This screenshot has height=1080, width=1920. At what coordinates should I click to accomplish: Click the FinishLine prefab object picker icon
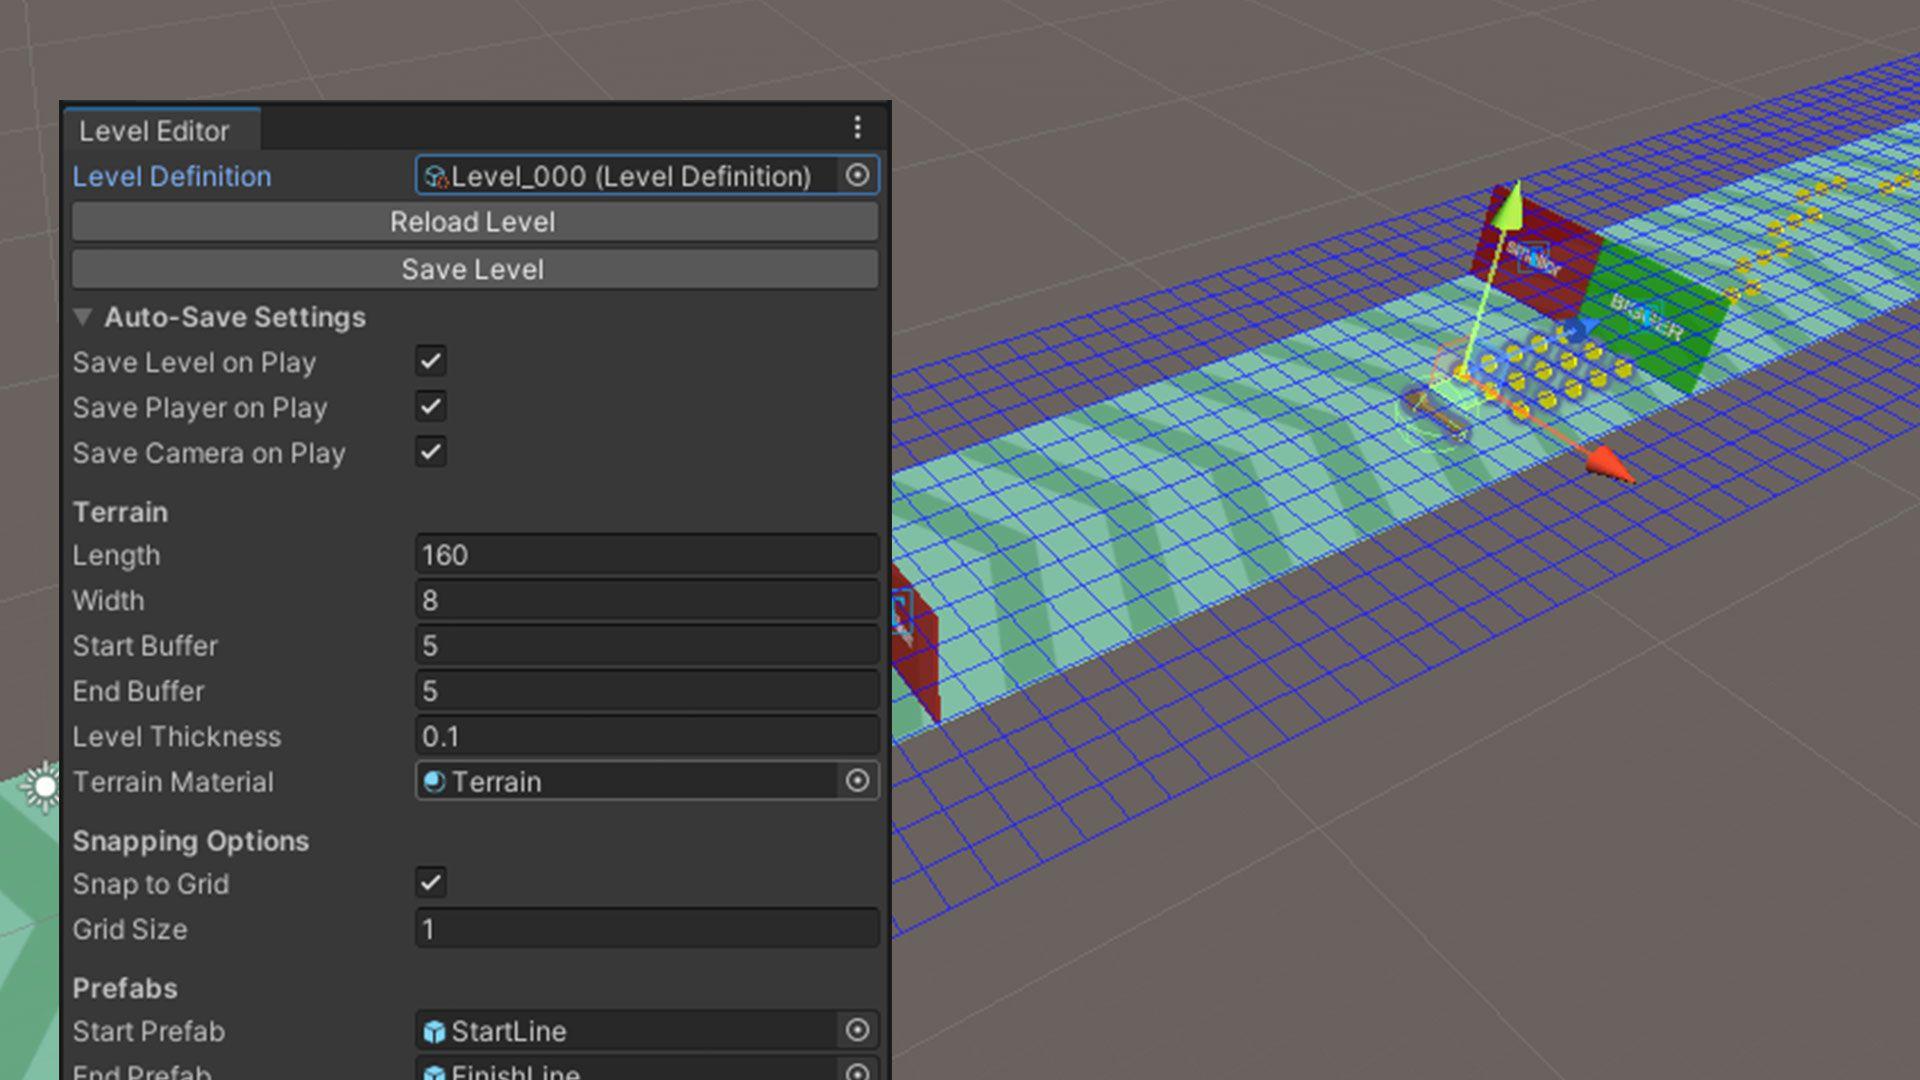point(857,1073)
